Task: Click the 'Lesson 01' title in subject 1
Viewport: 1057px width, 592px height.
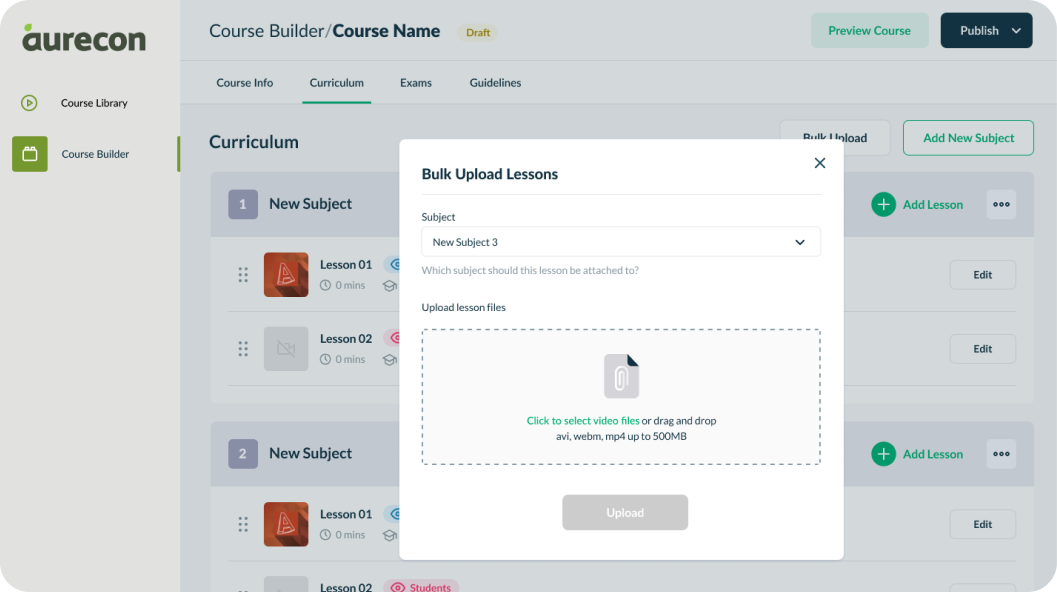Action: [346, 265]
